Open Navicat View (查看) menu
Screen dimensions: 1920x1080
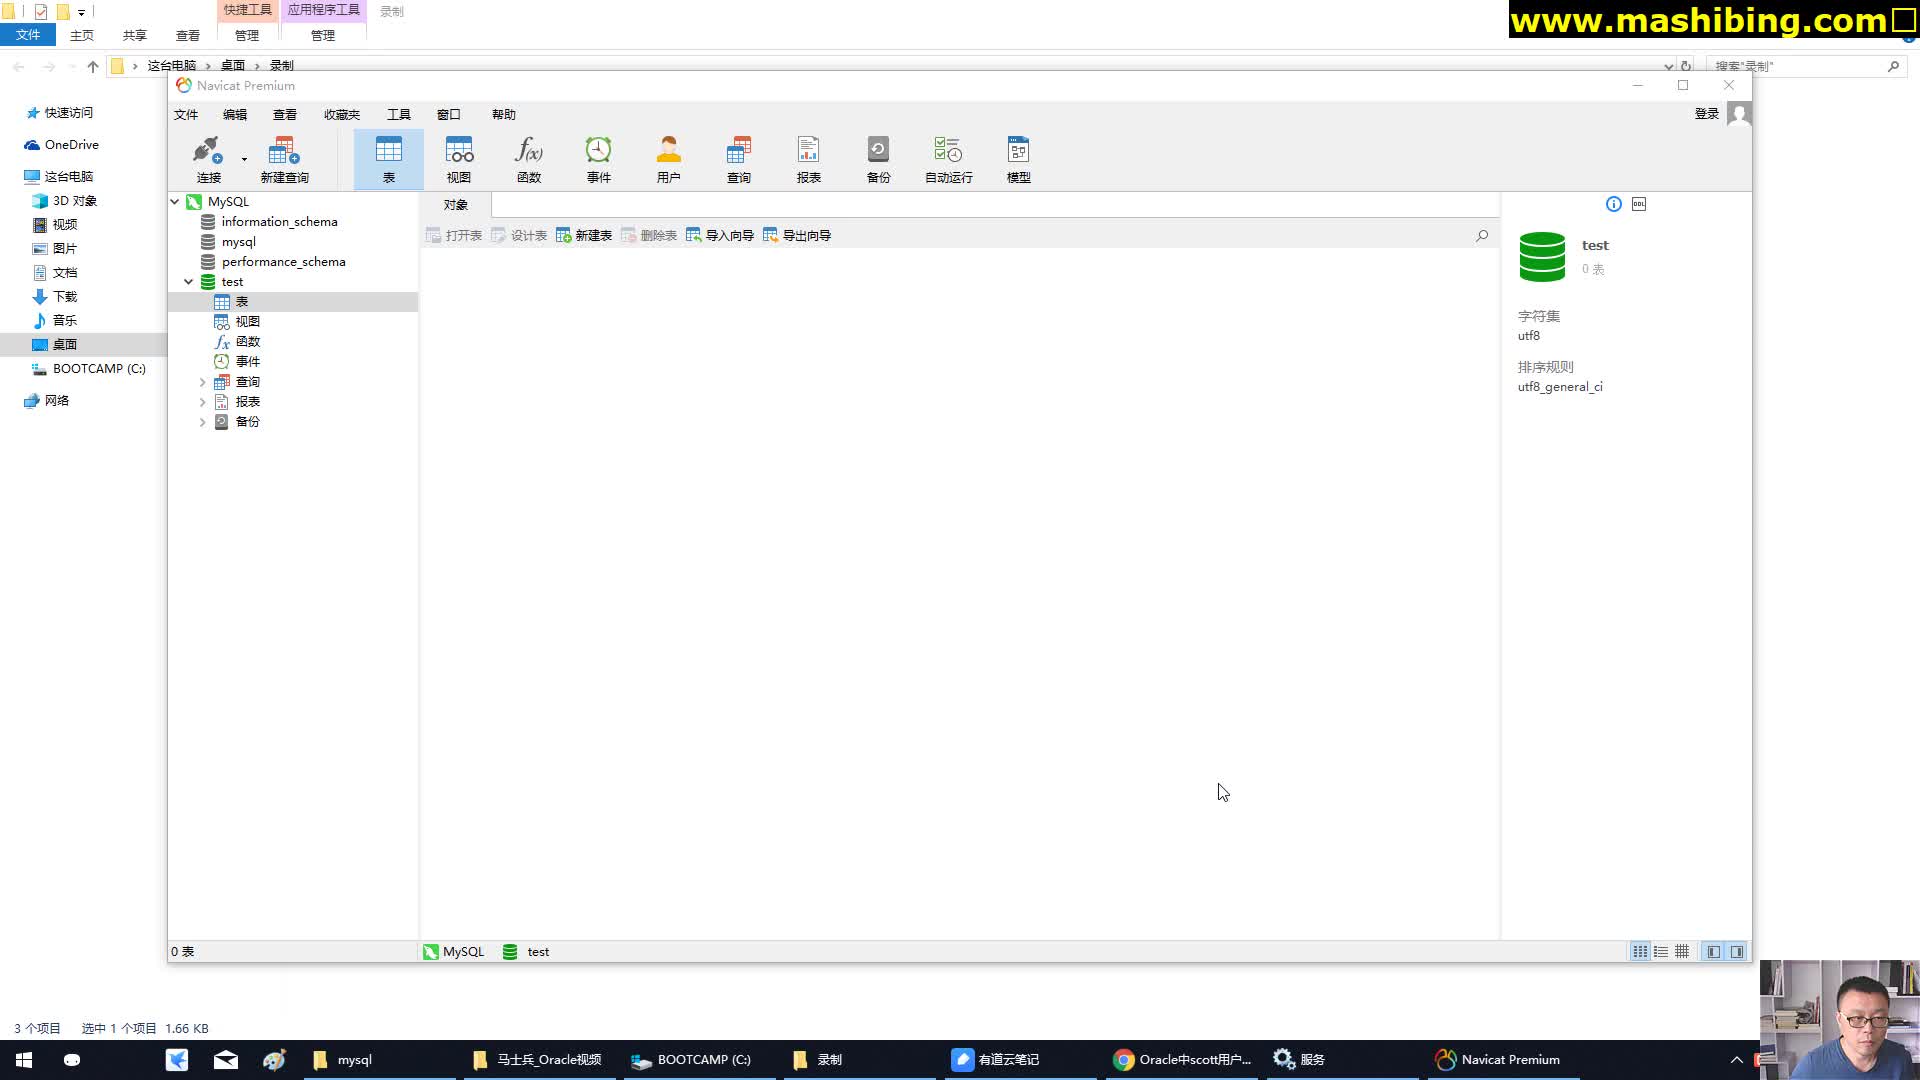click(285, 114)
